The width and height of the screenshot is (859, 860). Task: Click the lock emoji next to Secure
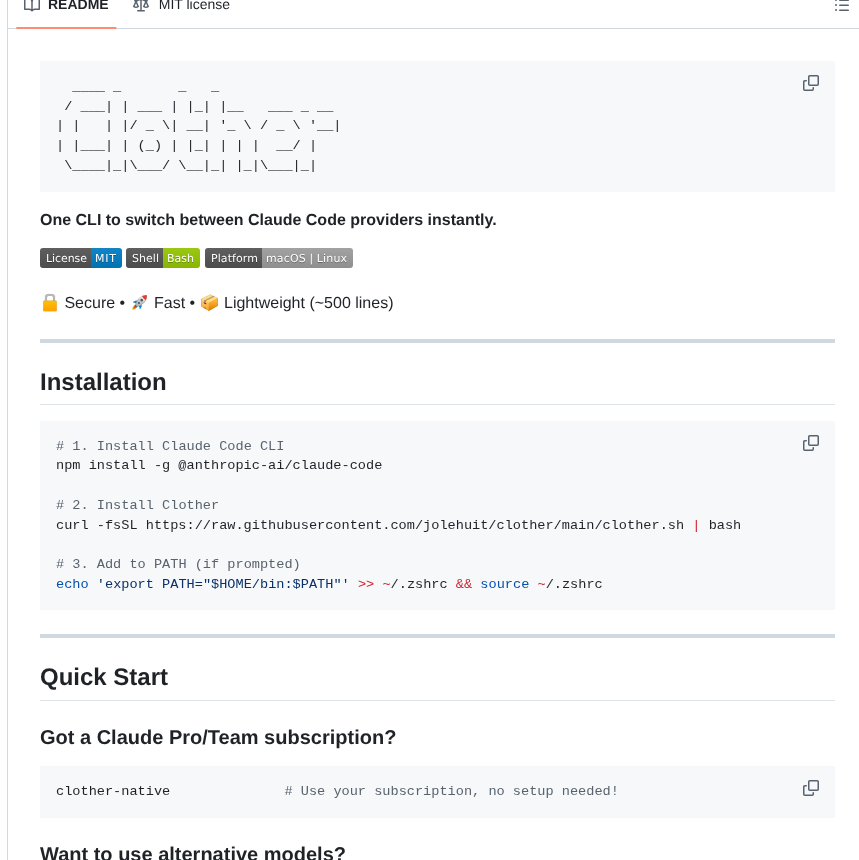[48, 302]
